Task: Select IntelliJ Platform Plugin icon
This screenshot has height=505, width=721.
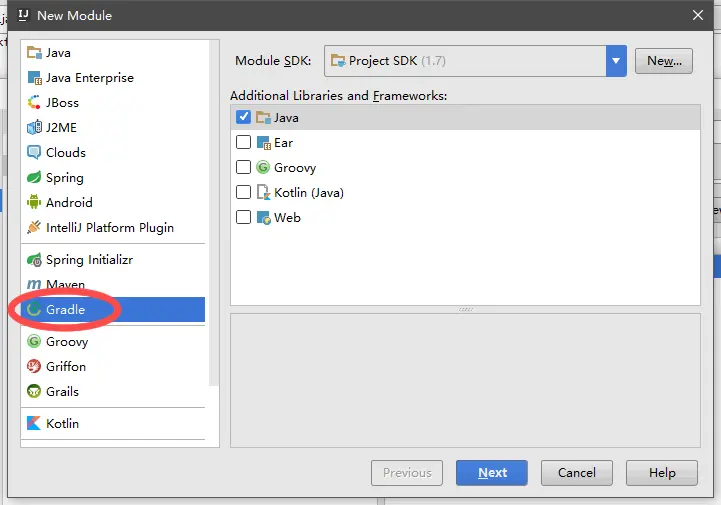Action: click(x=34, y=227)
